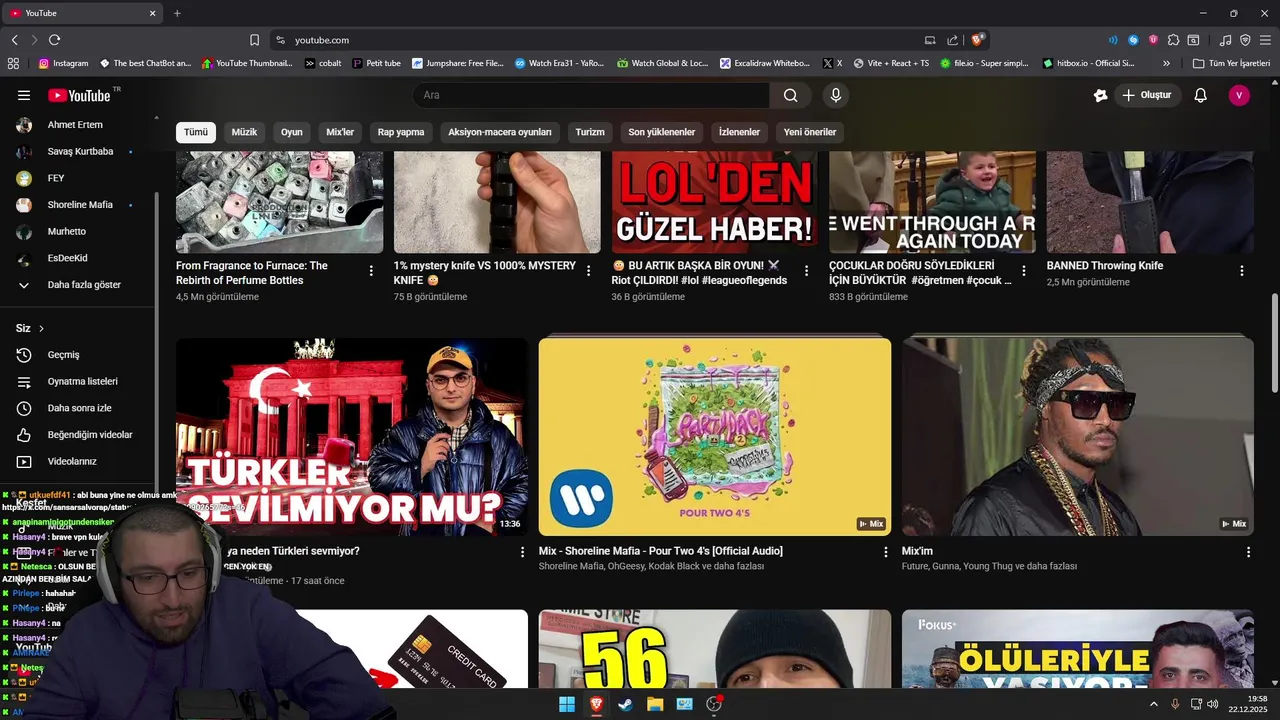1280x720 pixels.
Task: Open File Explorer from taskbar
Action: (655, 704)
